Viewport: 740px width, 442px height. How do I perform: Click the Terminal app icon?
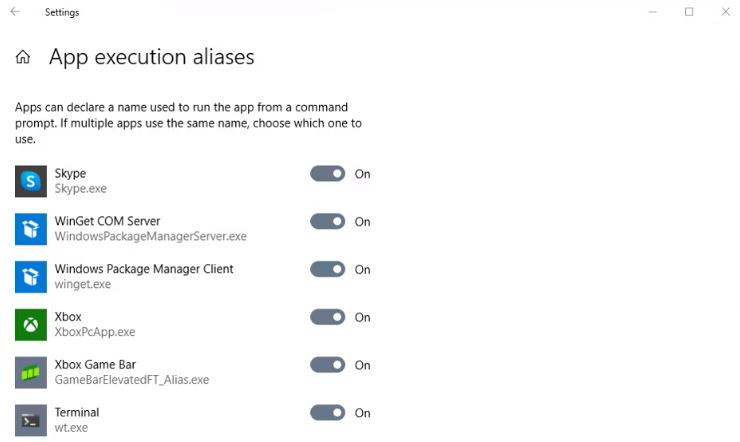coord(31,420)
